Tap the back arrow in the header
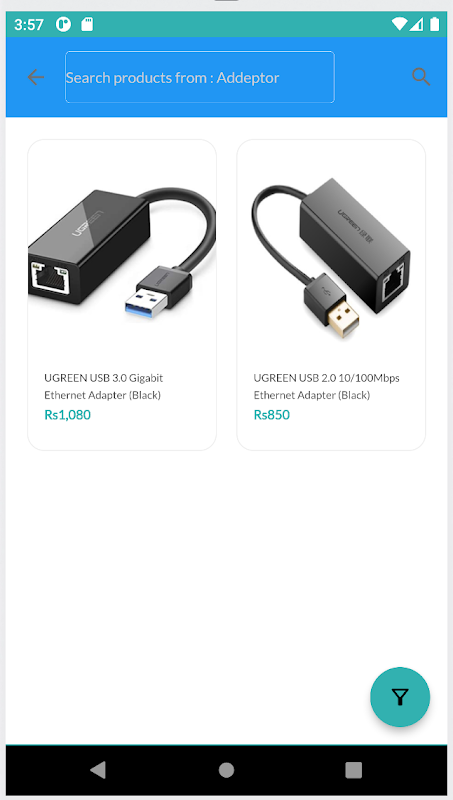 [36, 77]
